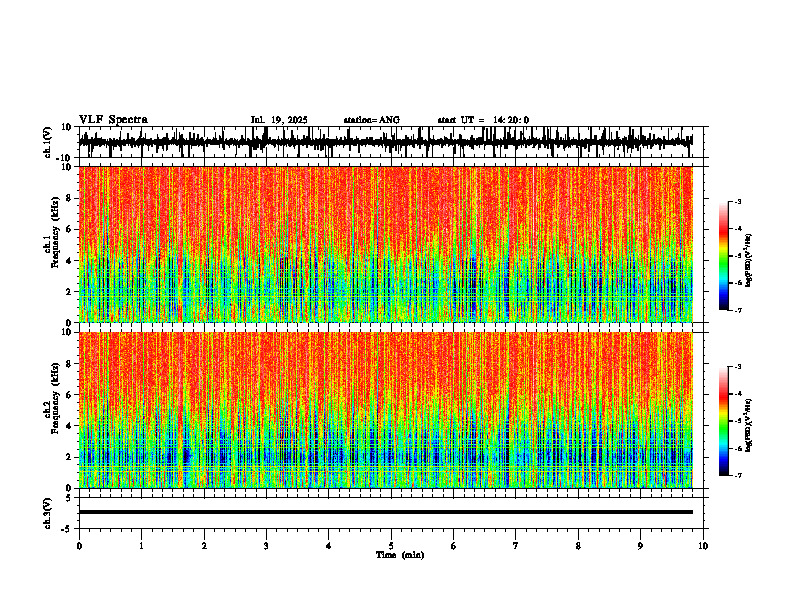Select the date text "Jul. 19, 2025"
Screen dimensions: 792x612
click(x=279, y=120)
